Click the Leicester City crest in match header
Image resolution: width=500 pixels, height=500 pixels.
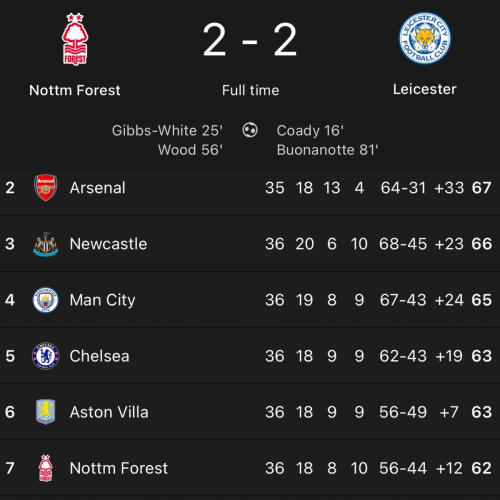425,38
